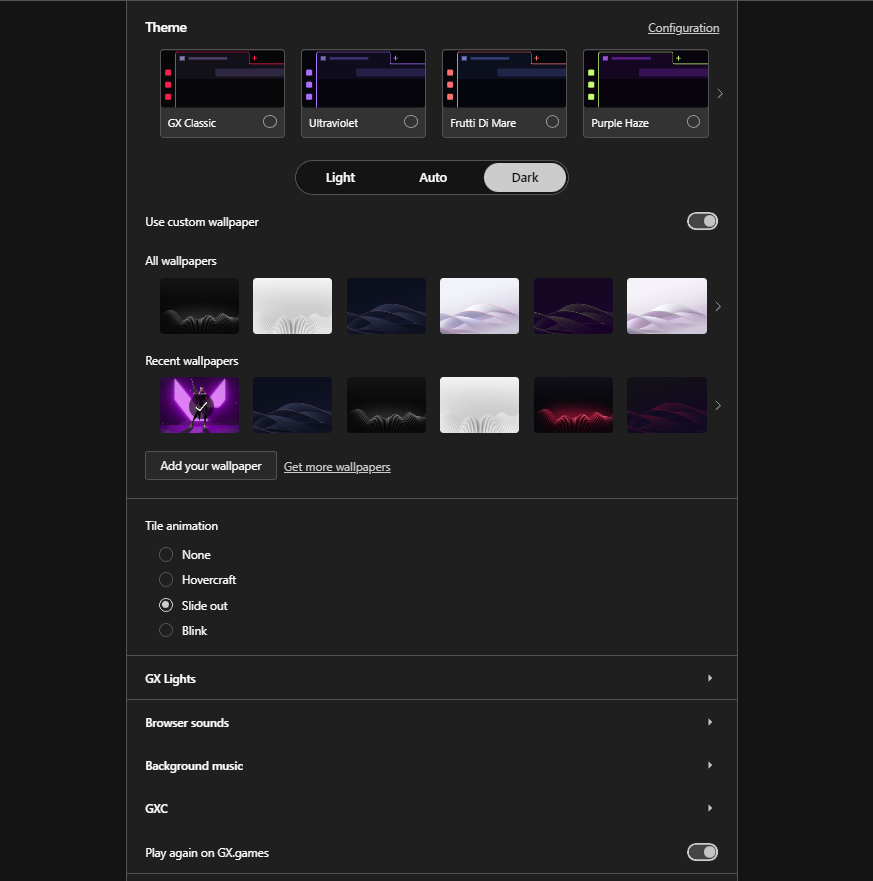Pick the Frutti Di Mare theme preview
Viewport: 873px width, 881px height.
504,93
